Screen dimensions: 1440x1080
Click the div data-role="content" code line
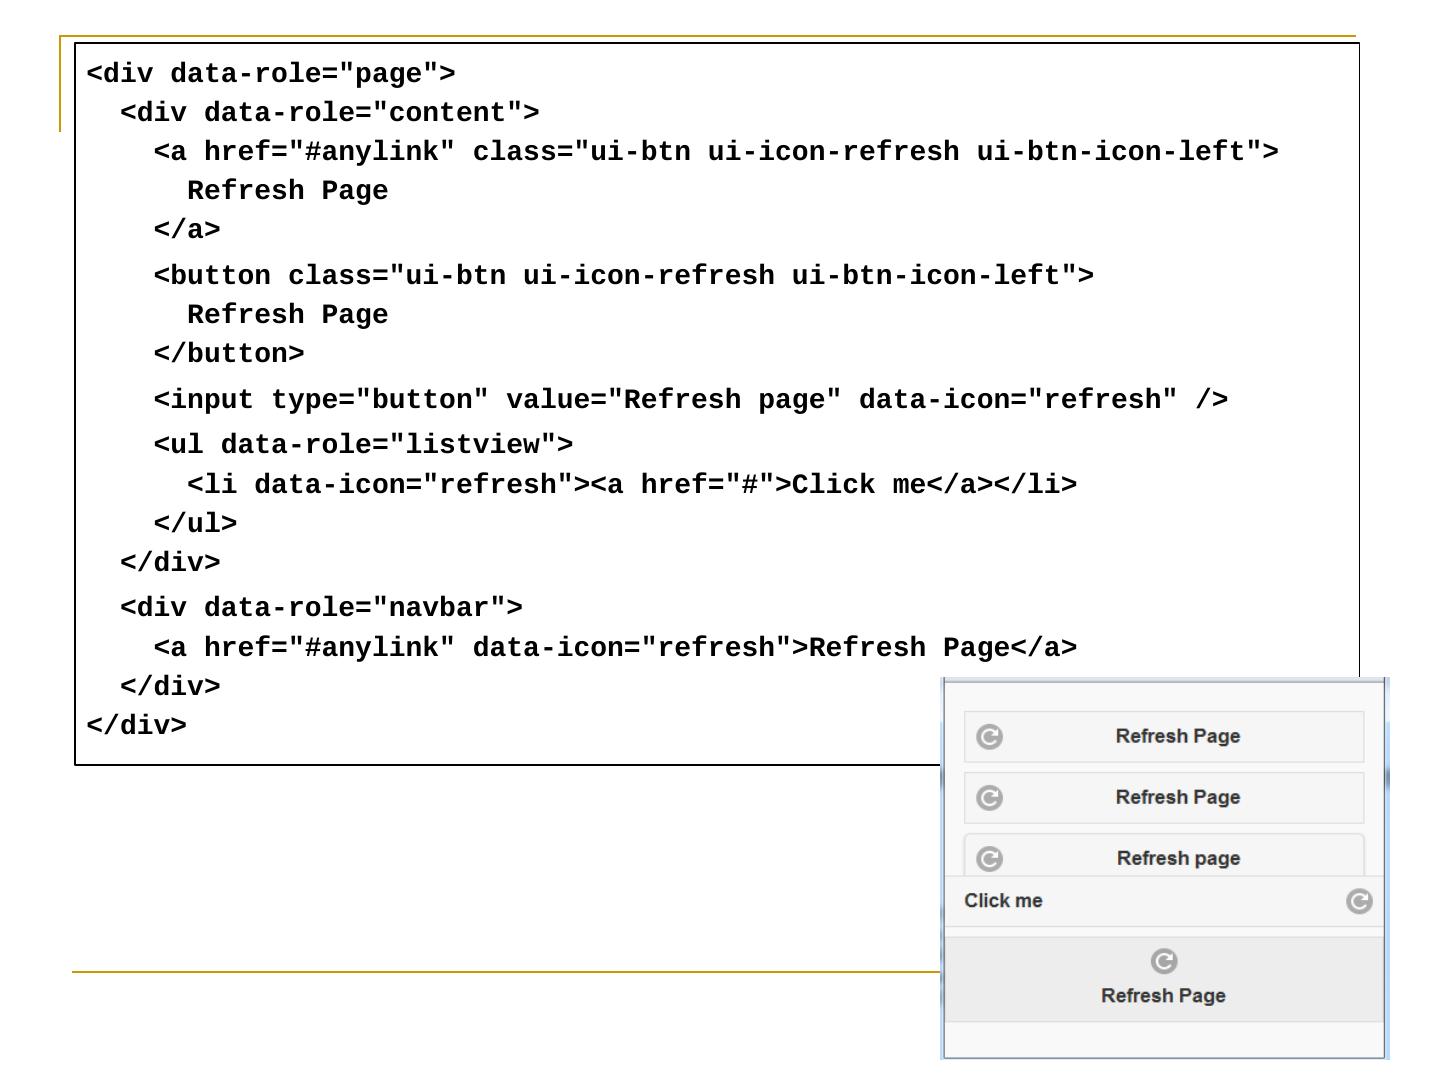click(x=329, y=113)
